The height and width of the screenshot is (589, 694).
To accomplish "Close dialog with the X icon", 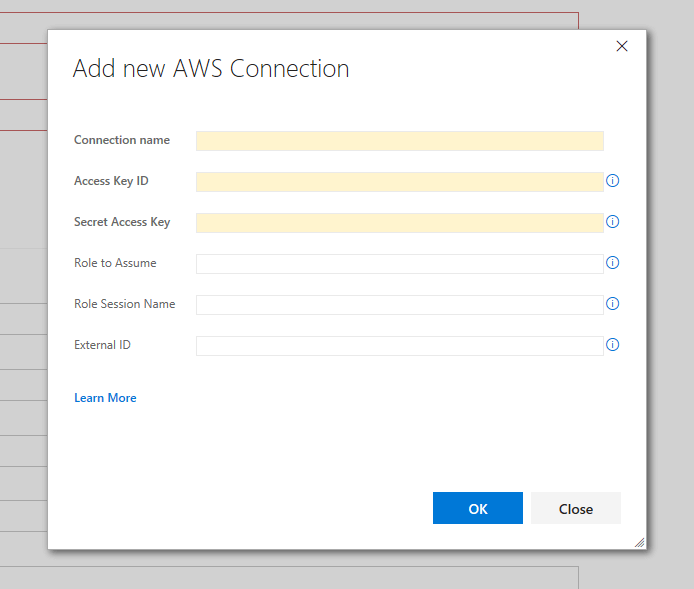I will pos(621,46).
